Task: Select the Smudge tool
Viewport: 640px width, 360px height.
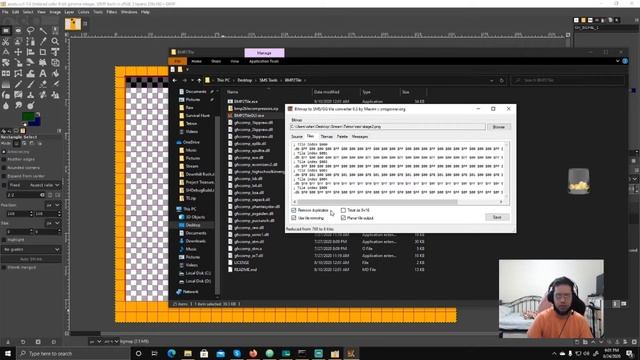Action: point(18,106)
